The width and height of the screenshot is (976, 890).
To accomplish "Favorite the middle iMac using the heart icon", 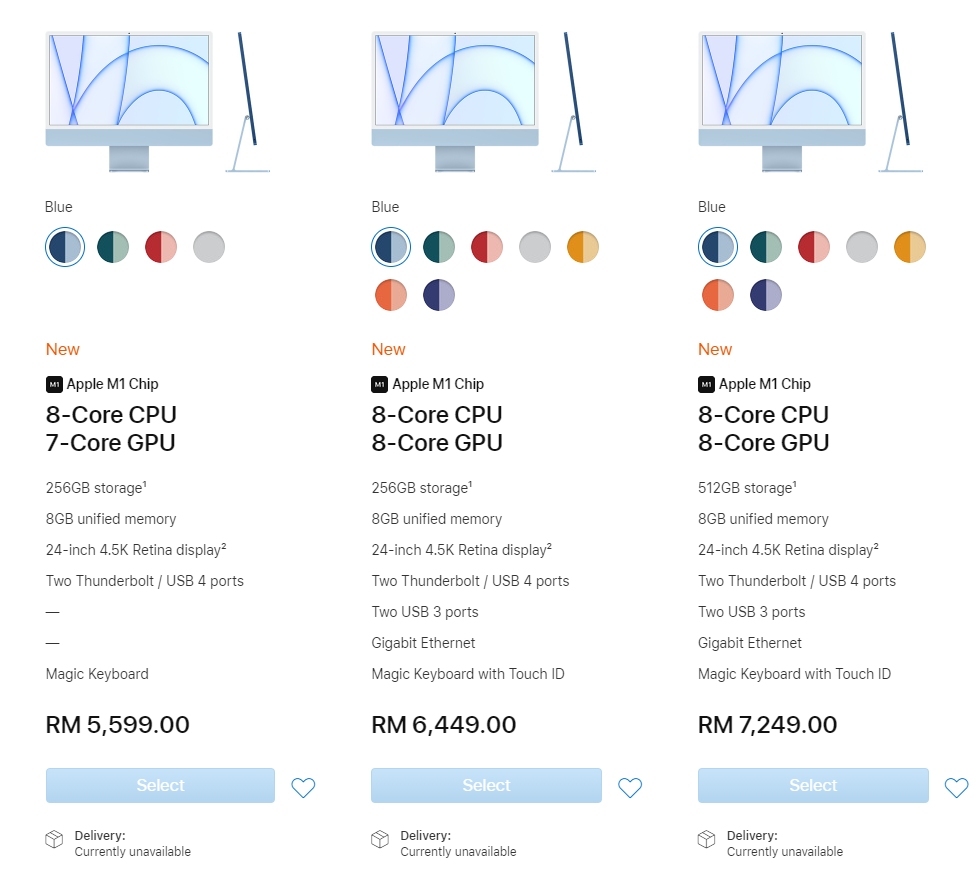I will click(x=630, y=786).
